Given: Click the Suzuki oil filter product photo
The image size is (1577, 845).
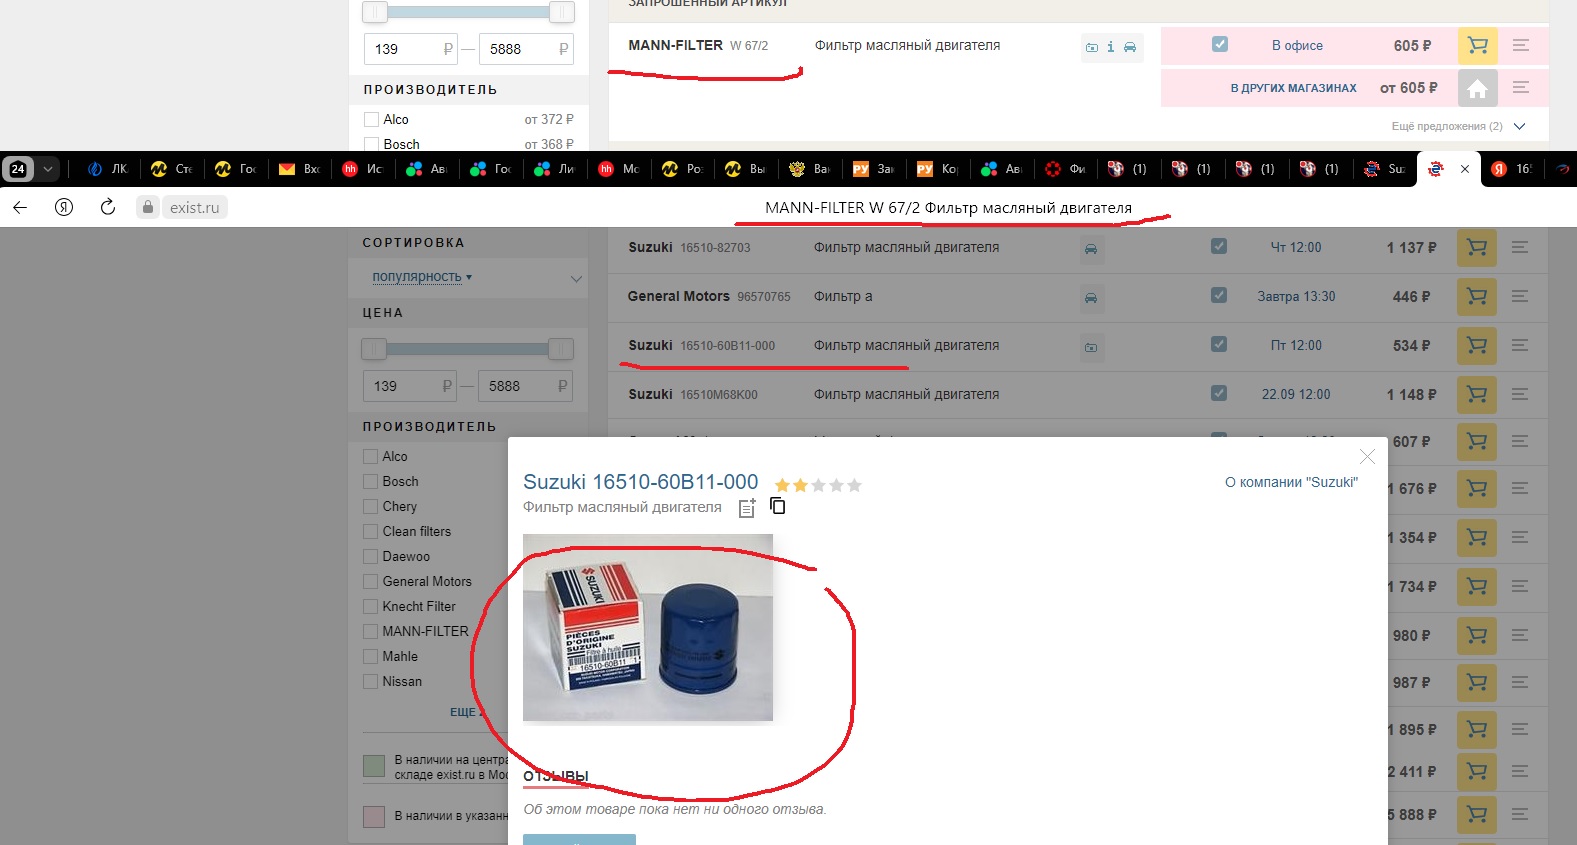Looking at the screenshot, I should coord(647,627).
